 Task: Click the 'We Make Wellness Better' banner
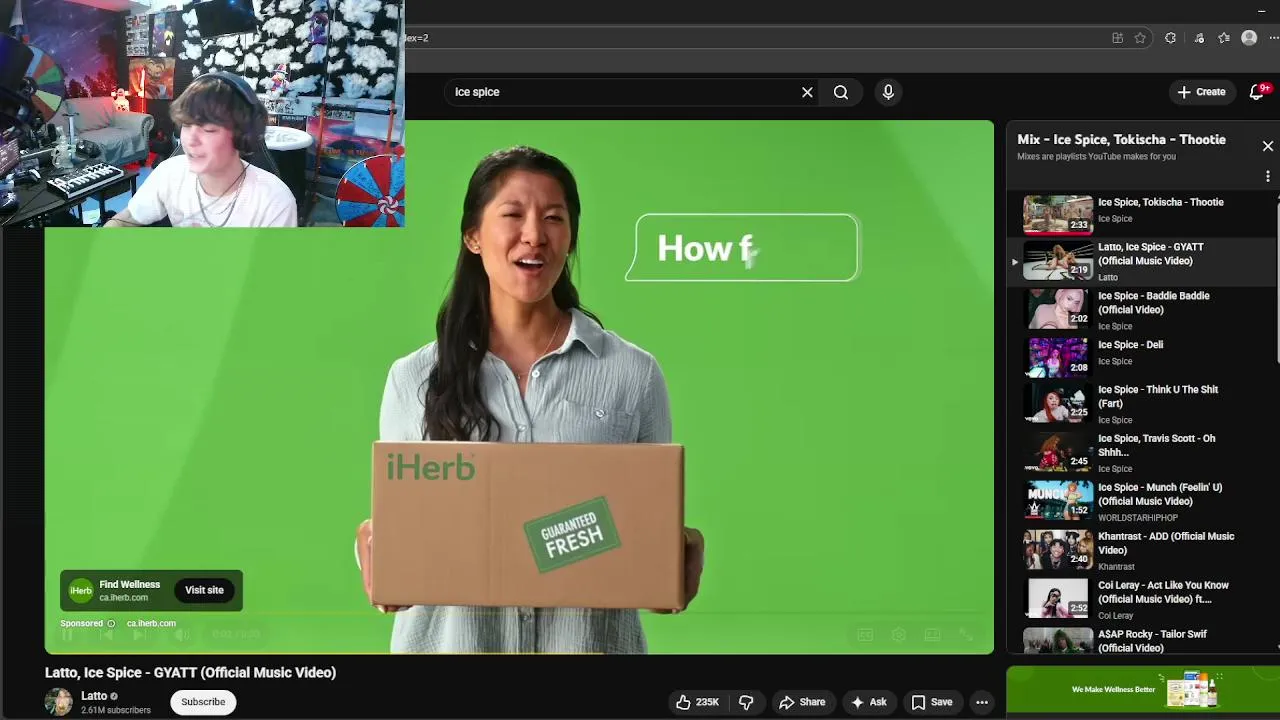(x=1143, y=690)
